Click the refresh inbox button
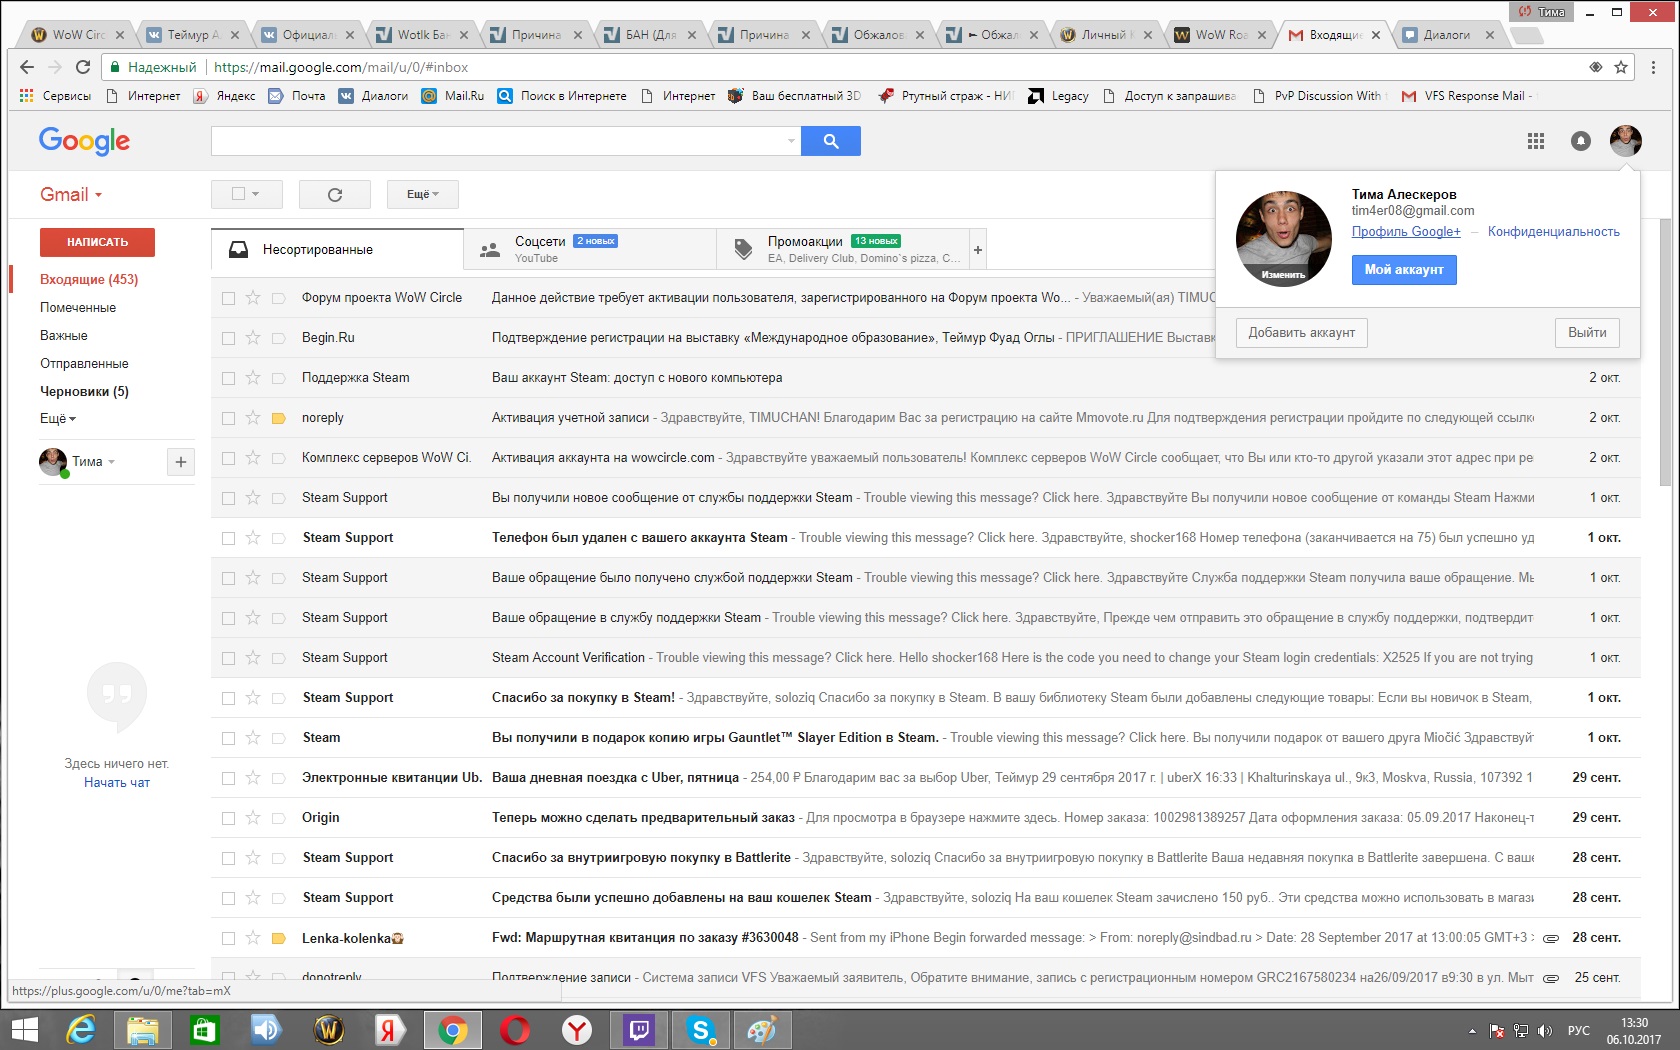 click(334, 194)
